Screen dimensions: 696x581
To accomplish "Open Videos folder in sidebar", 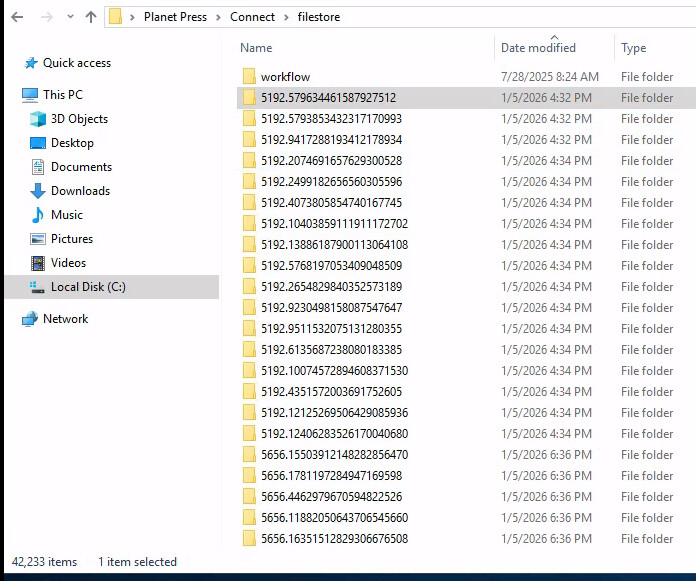I will click(68, 263).
